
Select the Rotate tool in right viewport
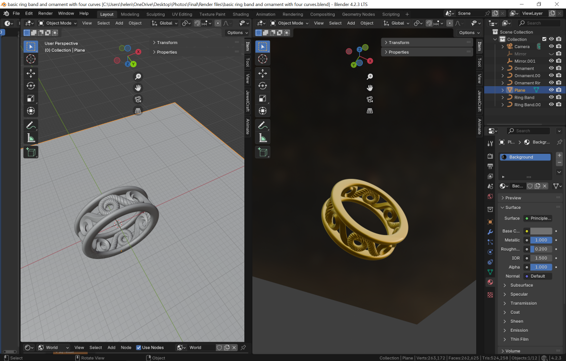tap(262, 86)
